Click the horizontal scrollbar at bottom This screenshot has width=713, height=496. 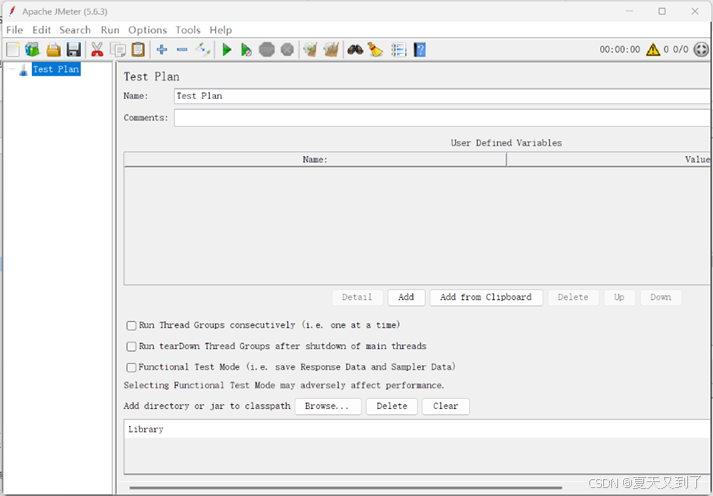(346, 488)
